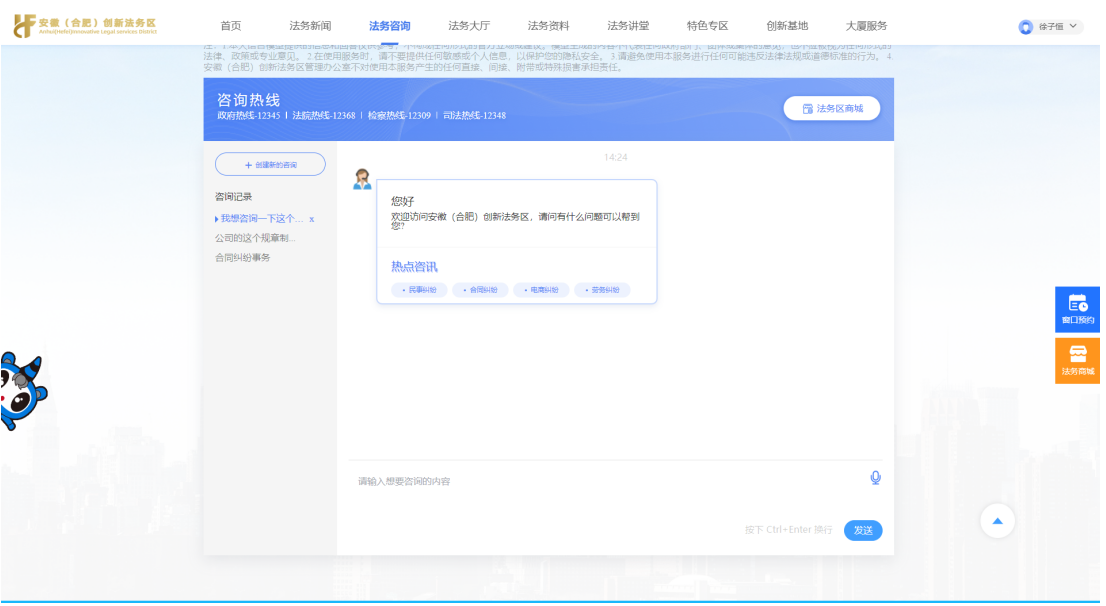
Task: Open the 窗口预约 side shortcut
Action: [x=1077, y=310]
